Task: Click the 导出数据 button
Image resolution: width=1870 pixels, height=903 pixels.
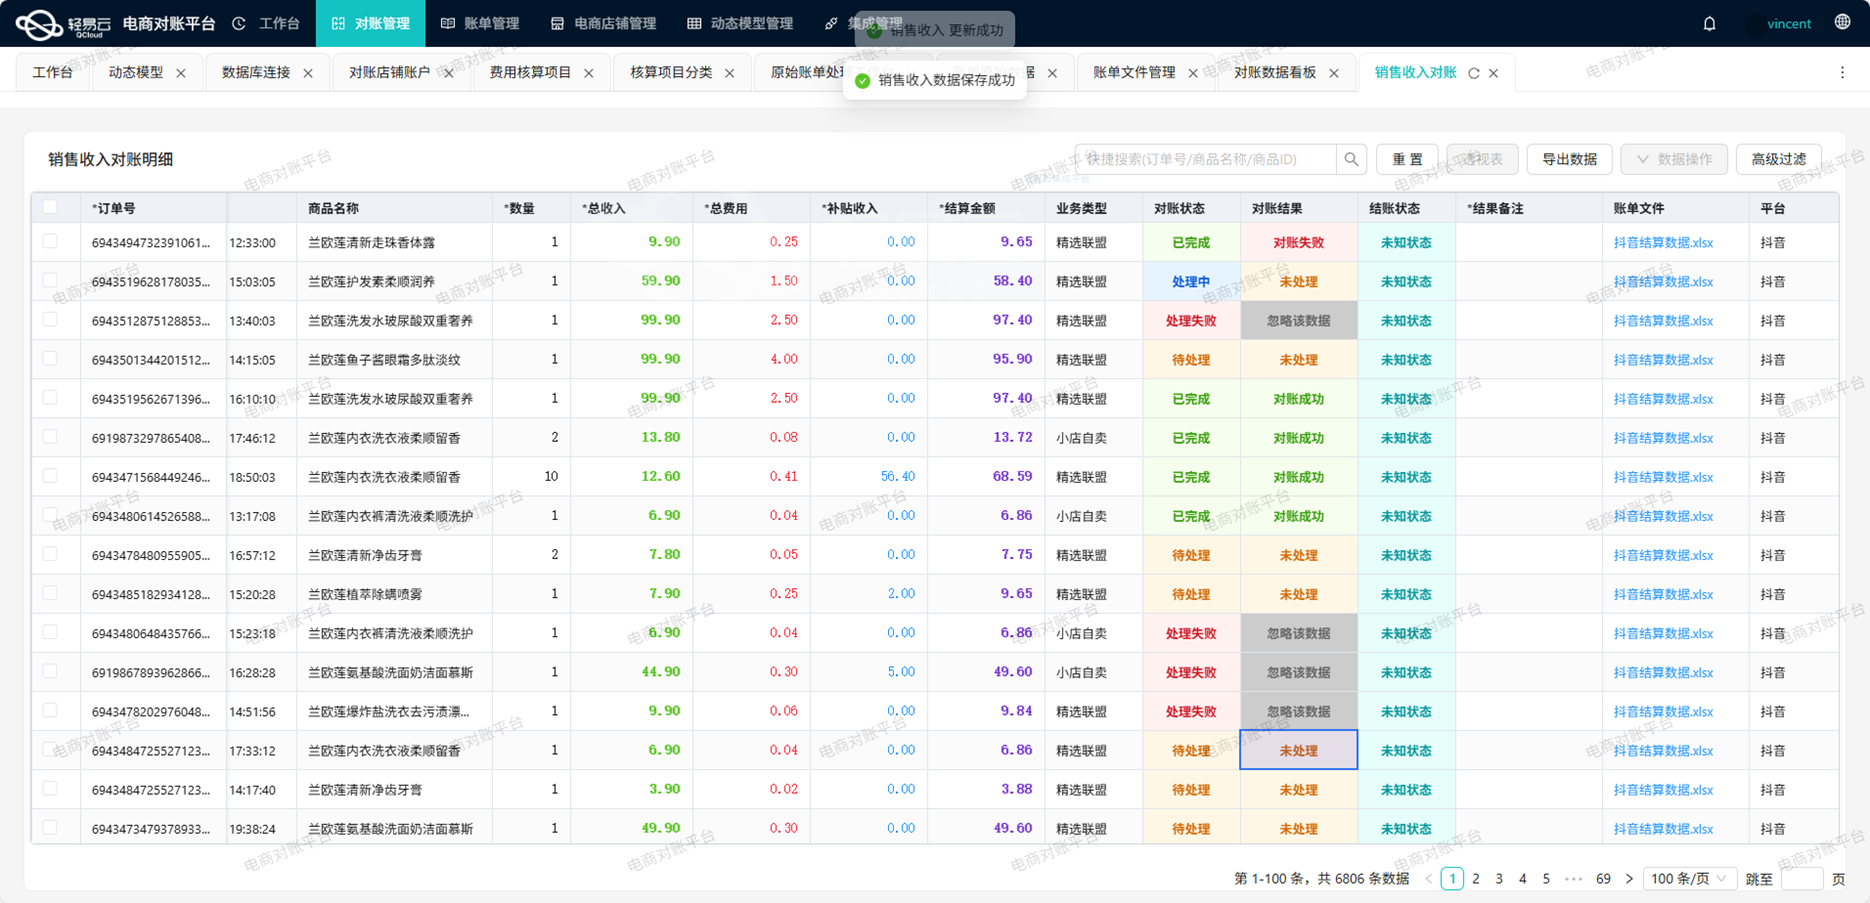Action: pos(1569,159)
